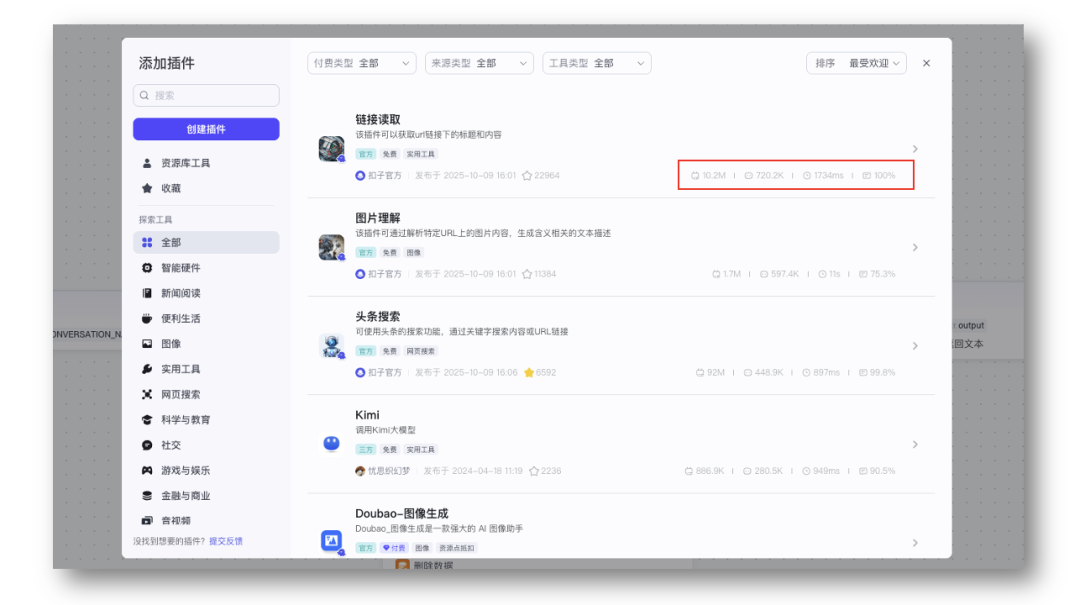This screenshot has height=605, width=1080.
Task: Click the 金融与商业 coins icon
Action: pyautogui.click(x=147, y=495)
